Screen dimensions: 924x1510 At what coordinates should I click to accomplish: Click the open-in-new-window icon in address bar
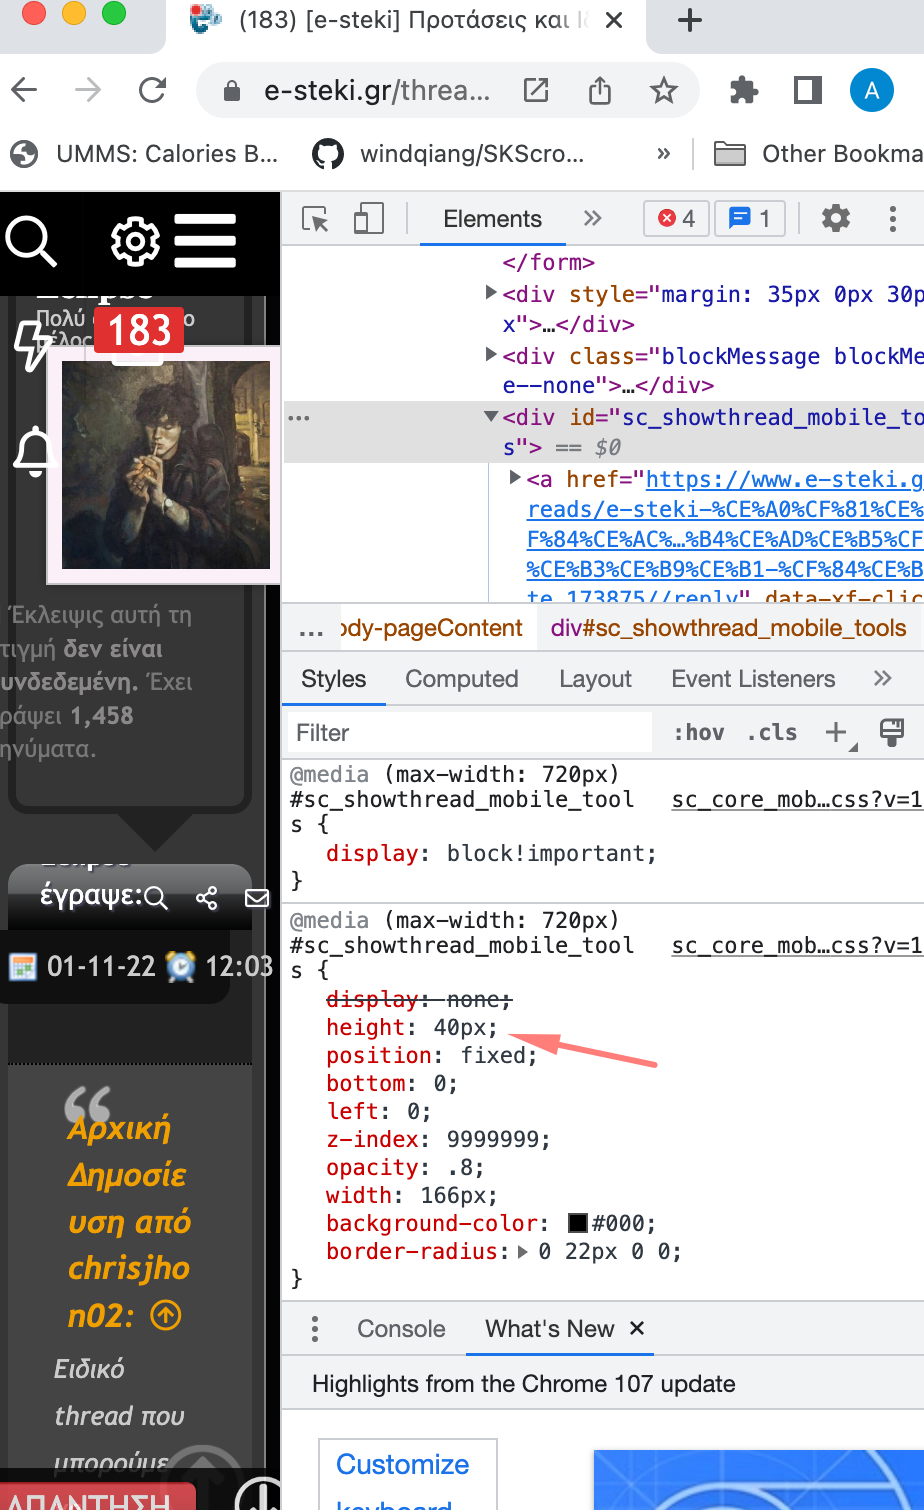(536, 91)
